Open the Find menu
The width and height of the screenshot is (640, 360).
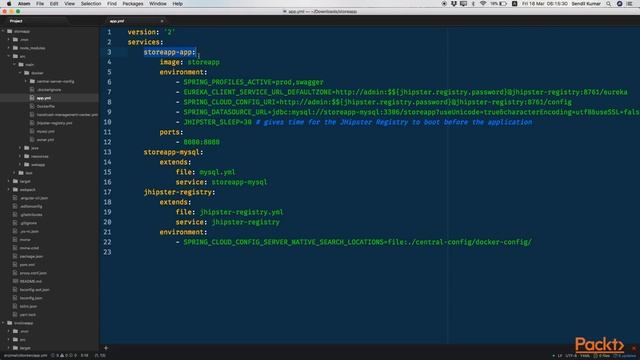(112, 4)
